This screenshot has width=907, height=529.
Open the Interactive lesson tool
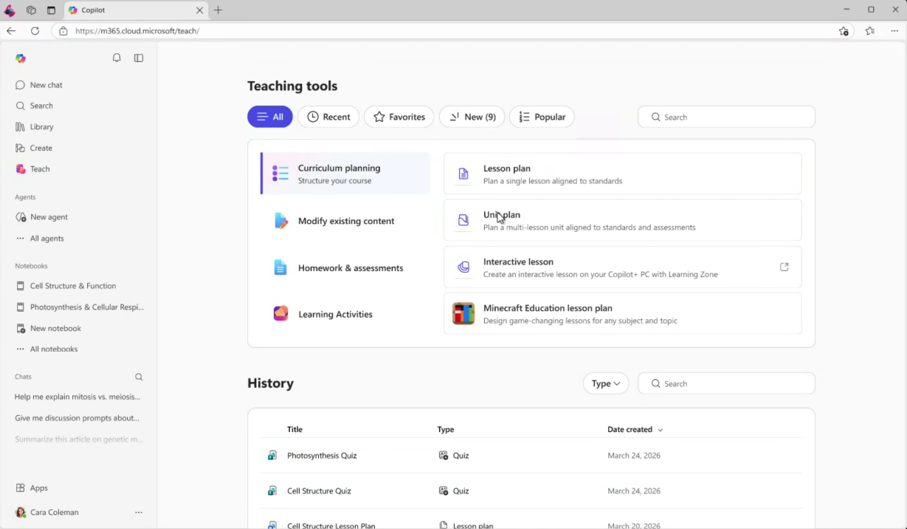[622, 267]
